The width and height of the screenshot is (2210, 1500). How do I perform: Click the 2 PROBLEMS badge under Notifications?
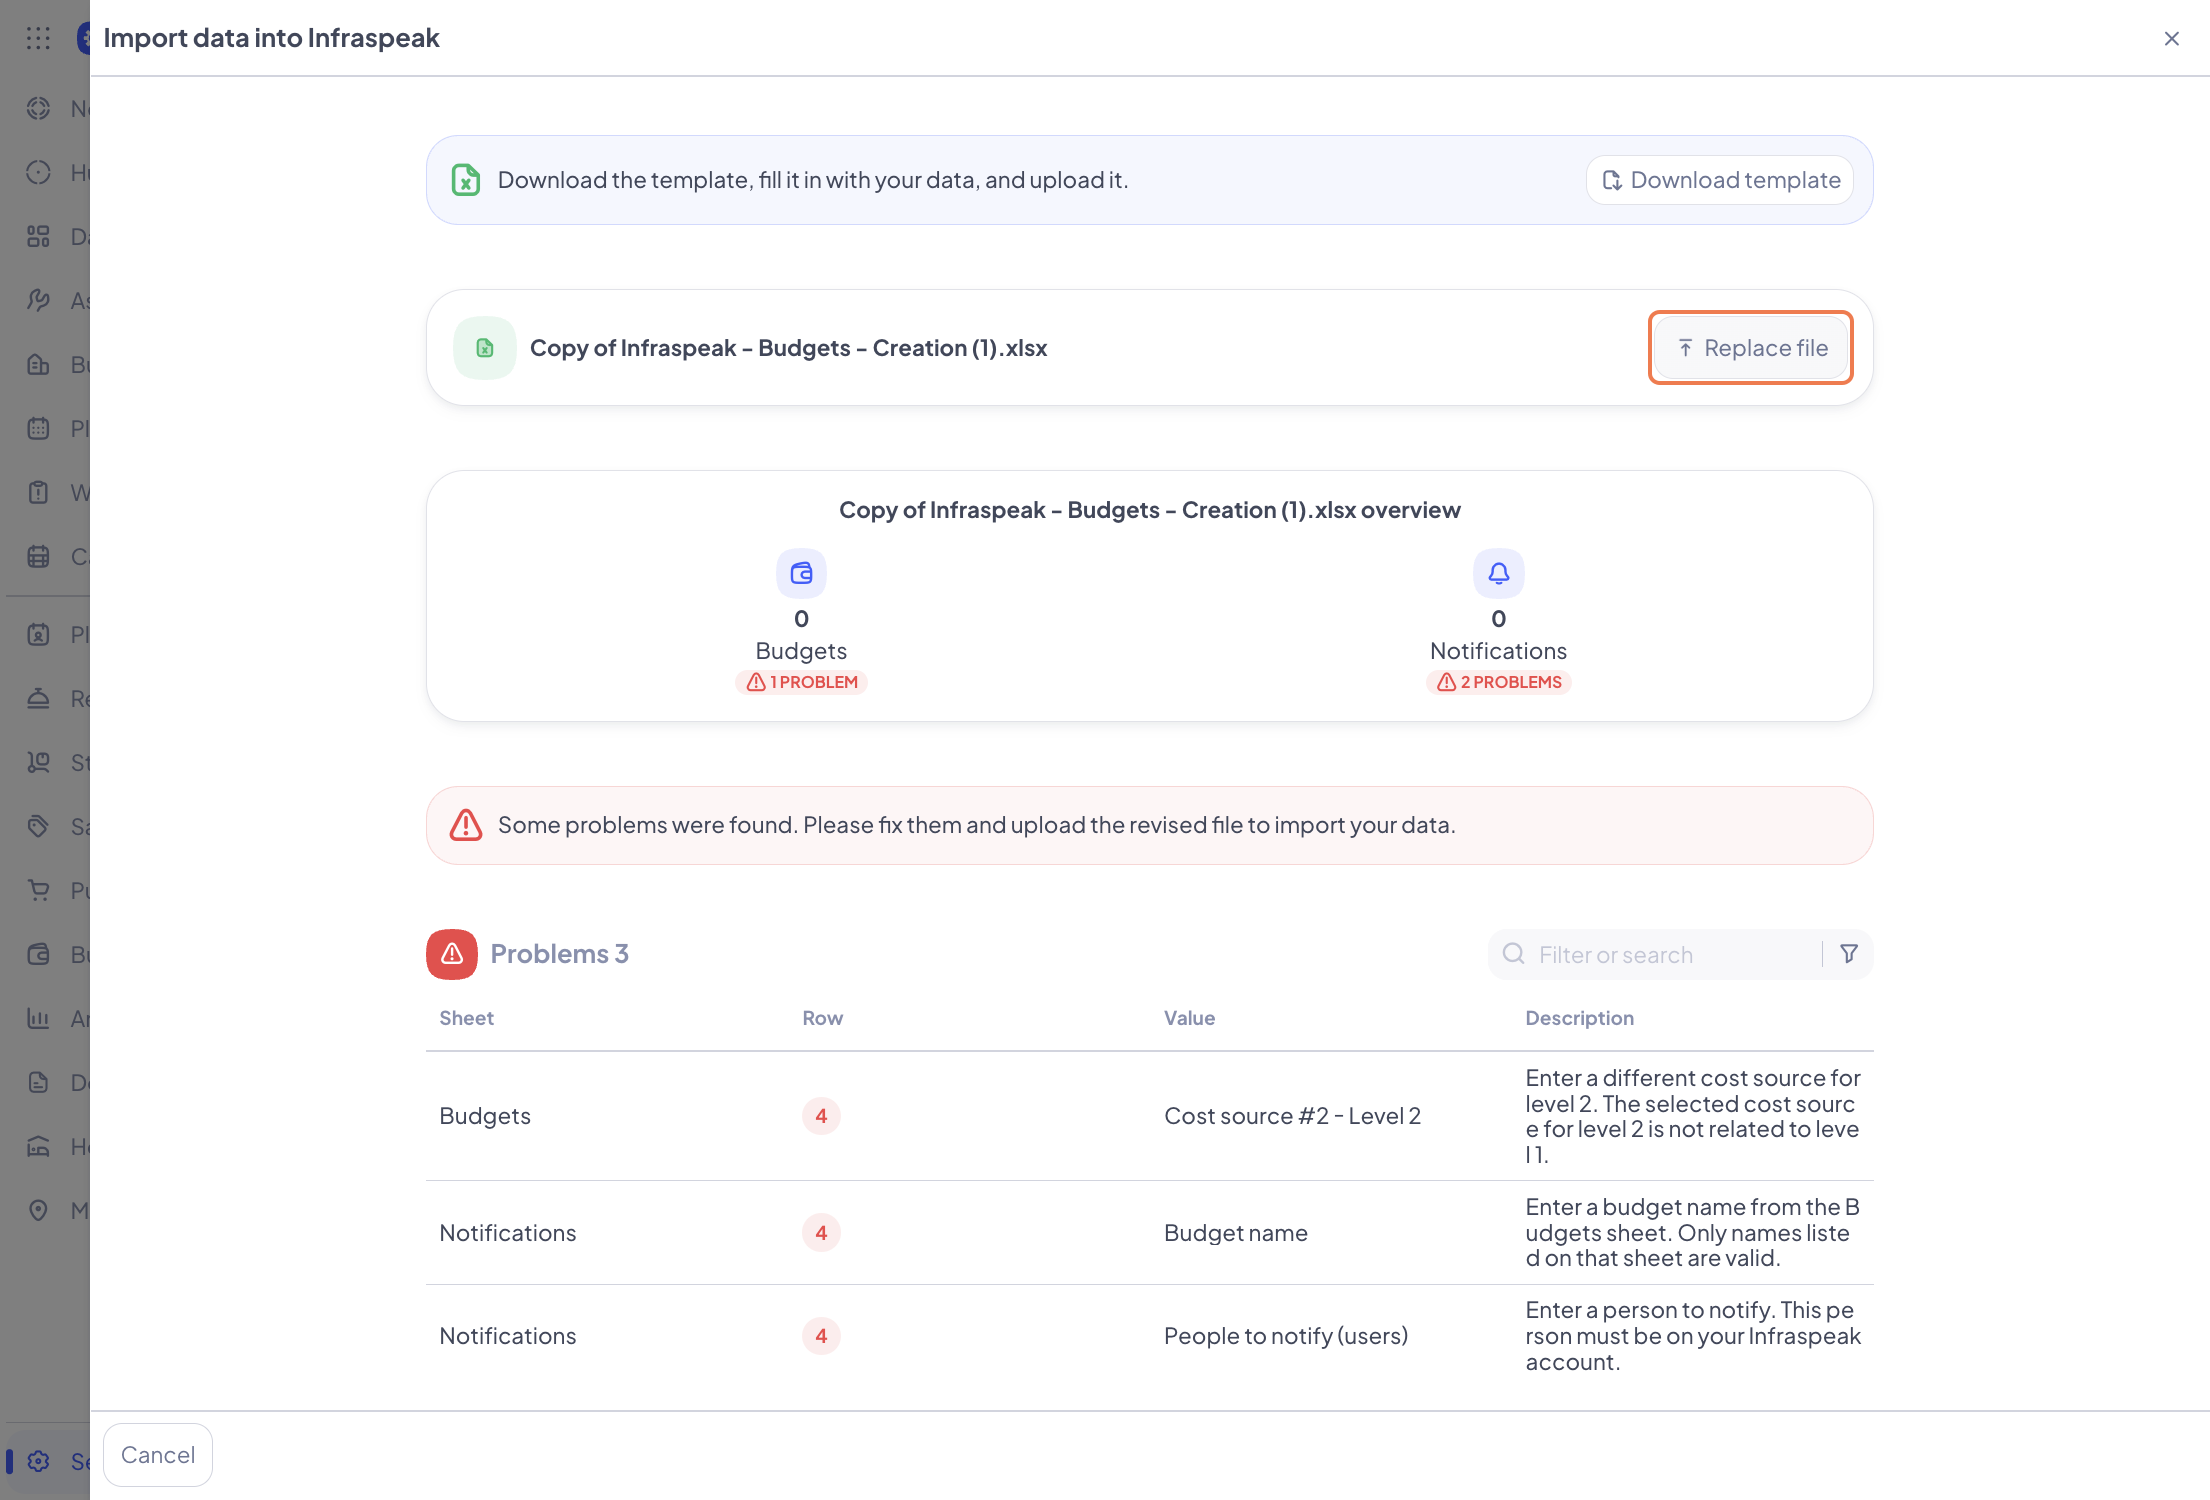coord(1498,682)
